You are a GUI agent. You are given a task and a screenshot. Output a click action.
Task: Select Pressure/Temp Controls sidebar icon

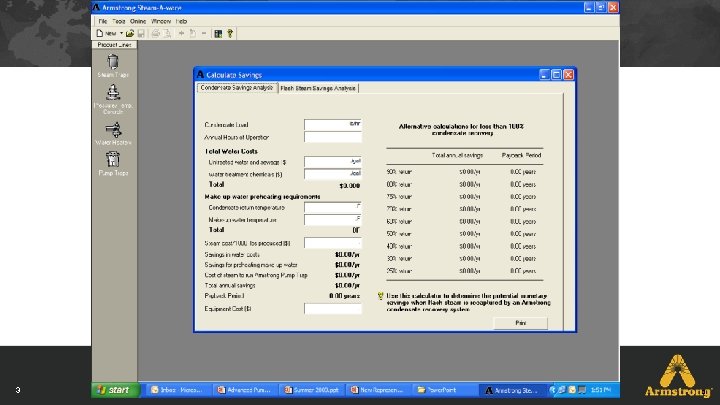[113, 99]
